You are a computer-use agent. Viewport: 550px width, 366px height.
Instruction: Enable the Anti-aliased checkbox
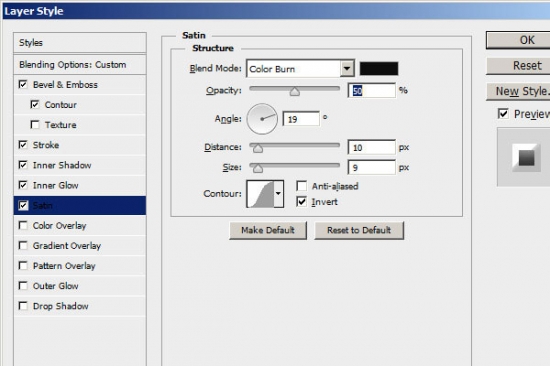coord(302,186)
